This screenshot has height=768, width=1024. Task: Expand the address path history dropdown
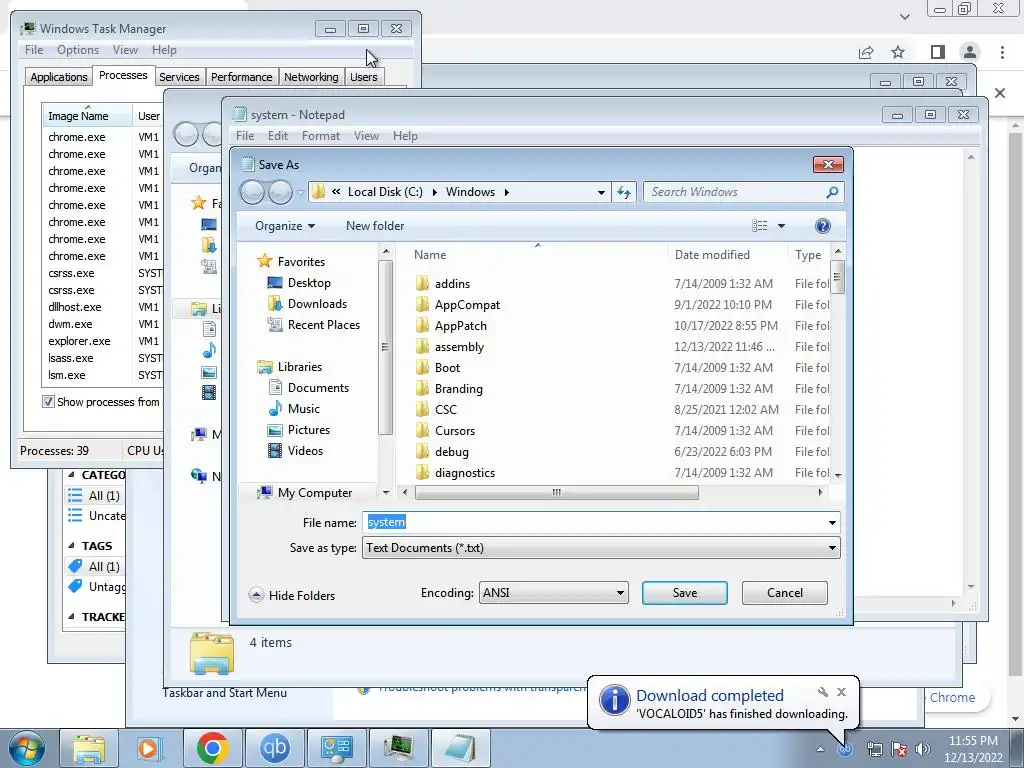[601, 192]
